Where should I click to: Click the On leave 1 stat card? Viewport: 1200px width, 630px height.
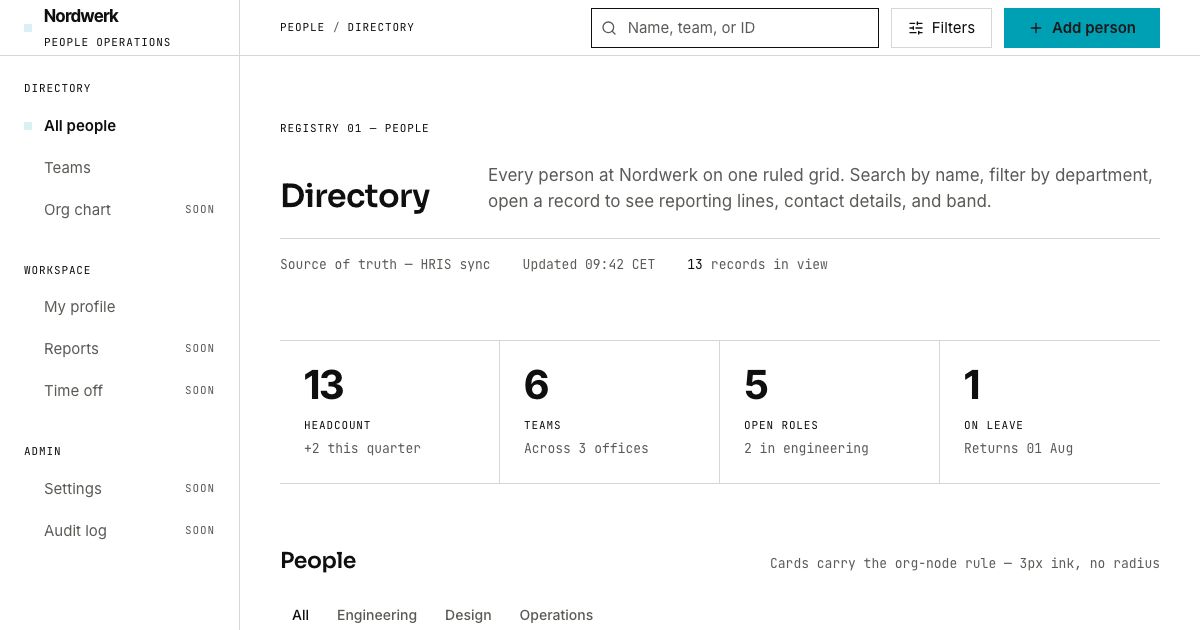[1050, 412]
